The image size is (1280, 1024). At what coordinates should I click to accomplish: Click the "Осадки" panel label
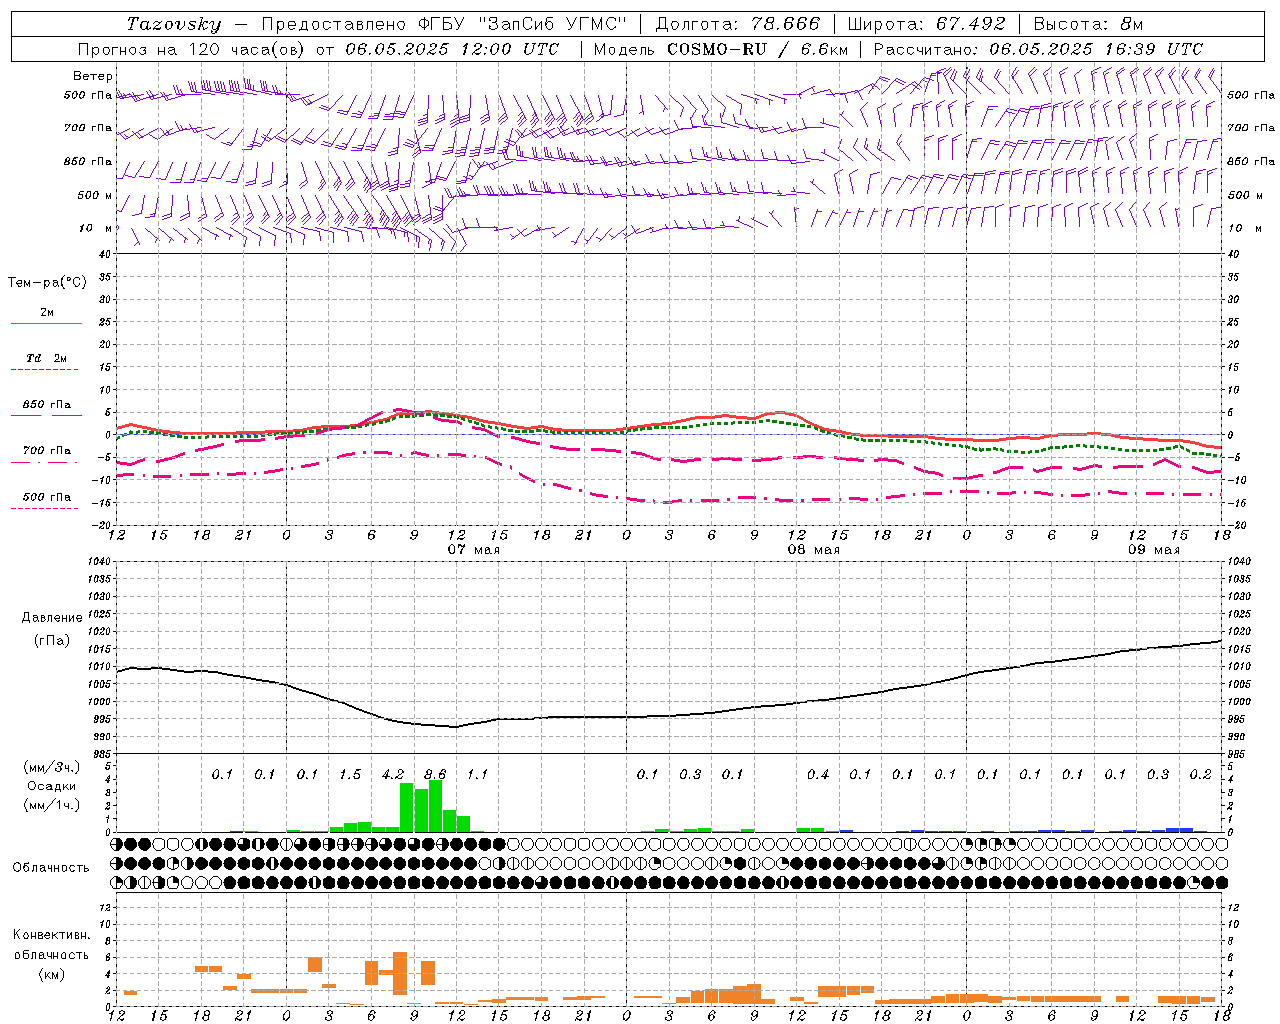click(x=51, y=786)
